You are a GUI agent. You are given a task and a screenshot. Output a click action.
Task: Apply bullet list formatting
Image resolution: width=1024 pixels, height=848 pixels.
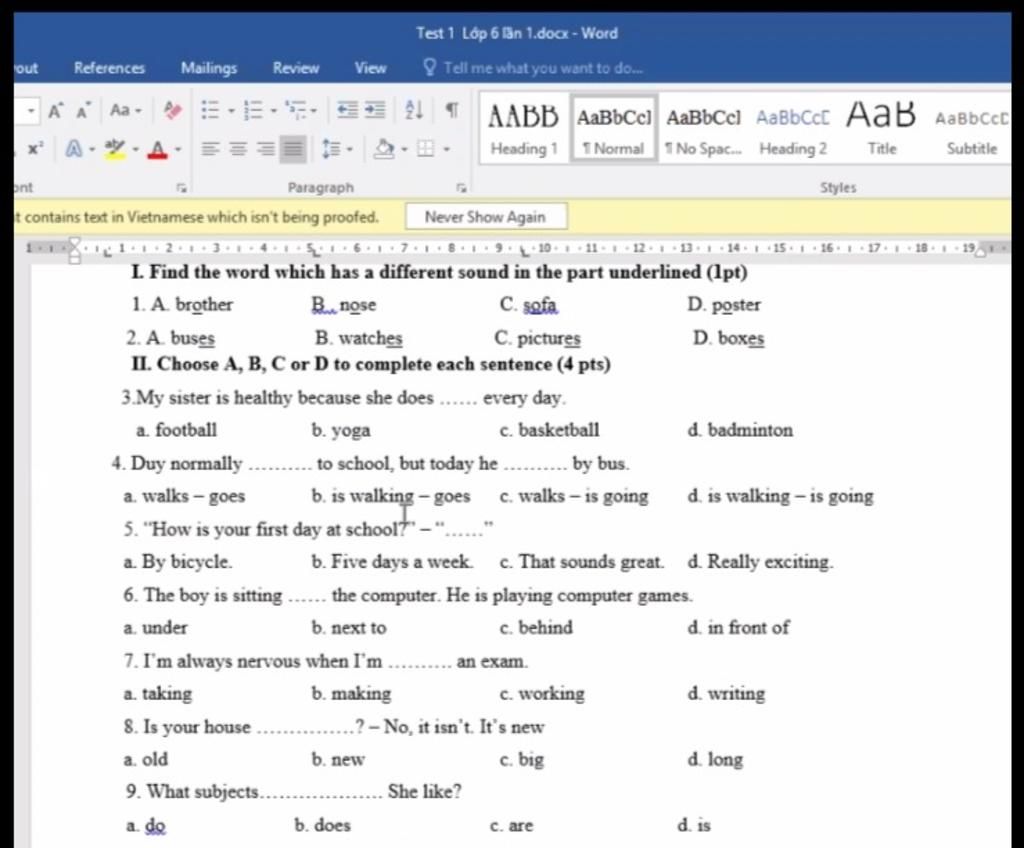(210, 110)
